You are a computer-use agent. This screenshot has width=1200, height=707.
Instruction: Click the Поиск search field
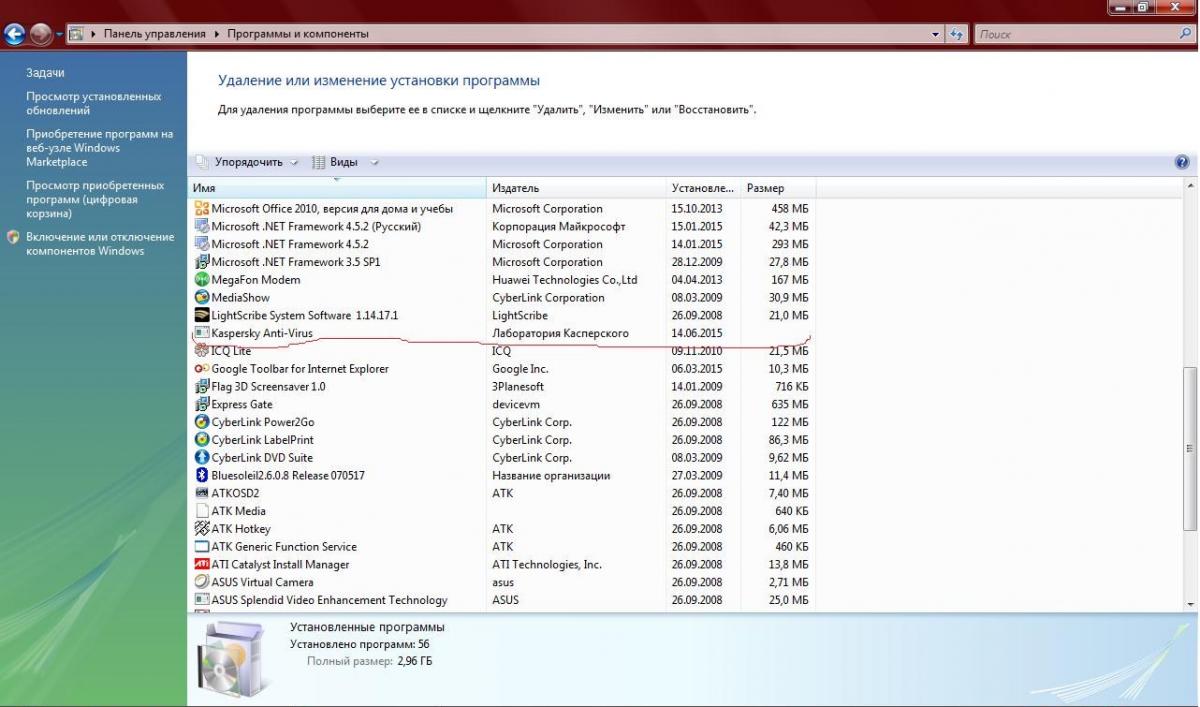coord(1075,34)
